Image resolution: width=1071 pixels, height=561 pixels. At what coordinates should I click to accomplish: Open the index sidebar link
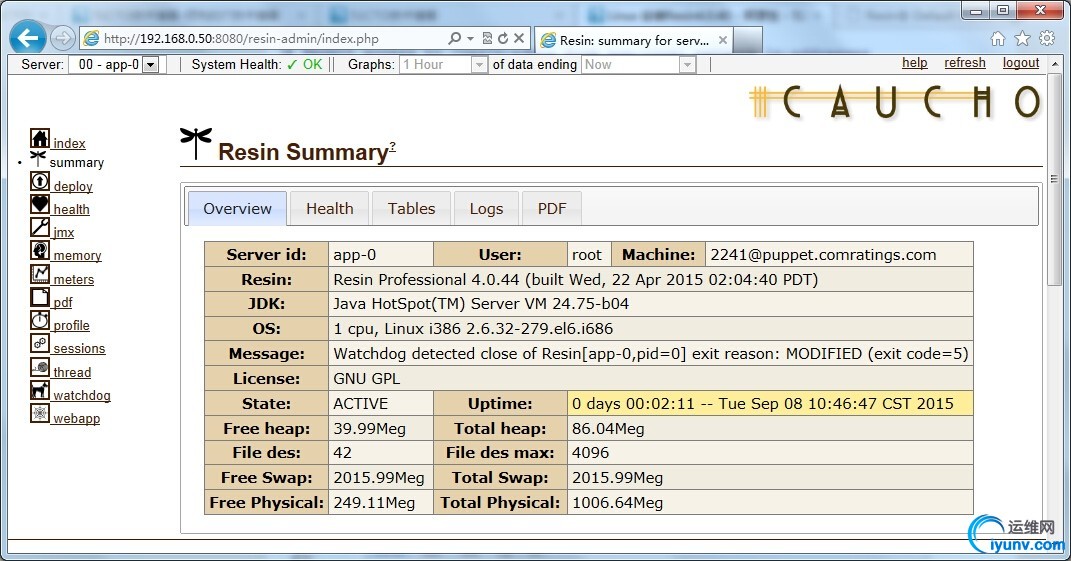(x=69, y=143)
